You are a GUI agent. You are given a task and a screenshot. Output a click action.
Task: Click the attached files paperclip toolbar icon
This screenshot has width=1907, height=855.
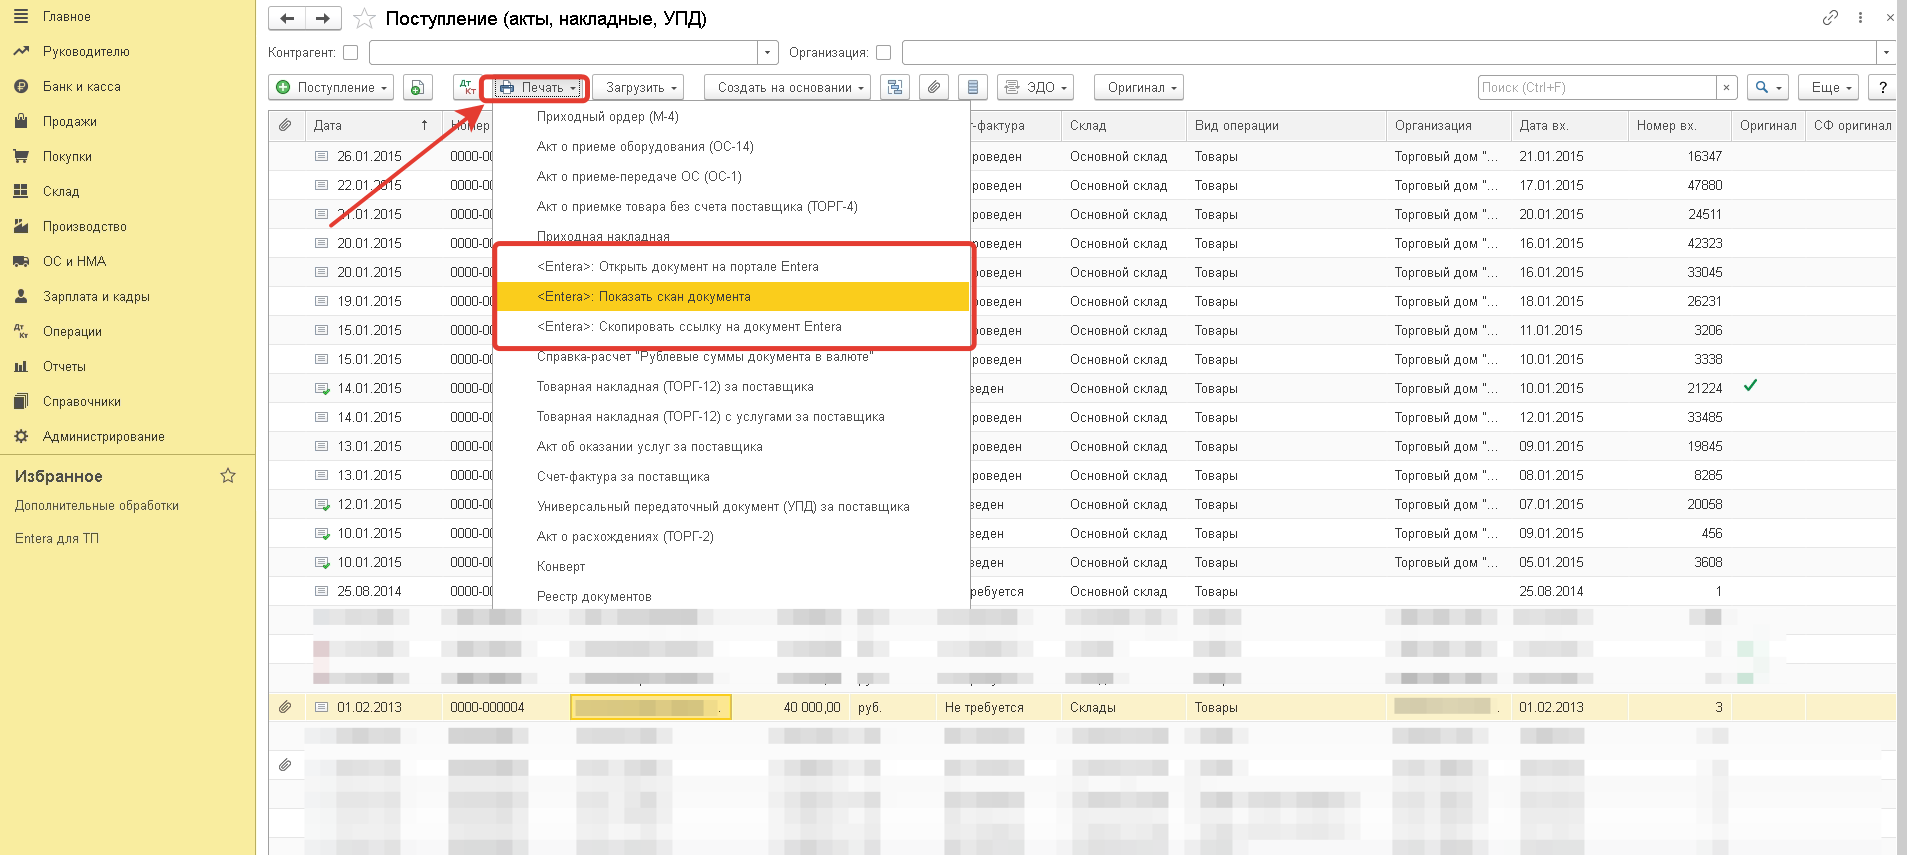coord(934,87)
